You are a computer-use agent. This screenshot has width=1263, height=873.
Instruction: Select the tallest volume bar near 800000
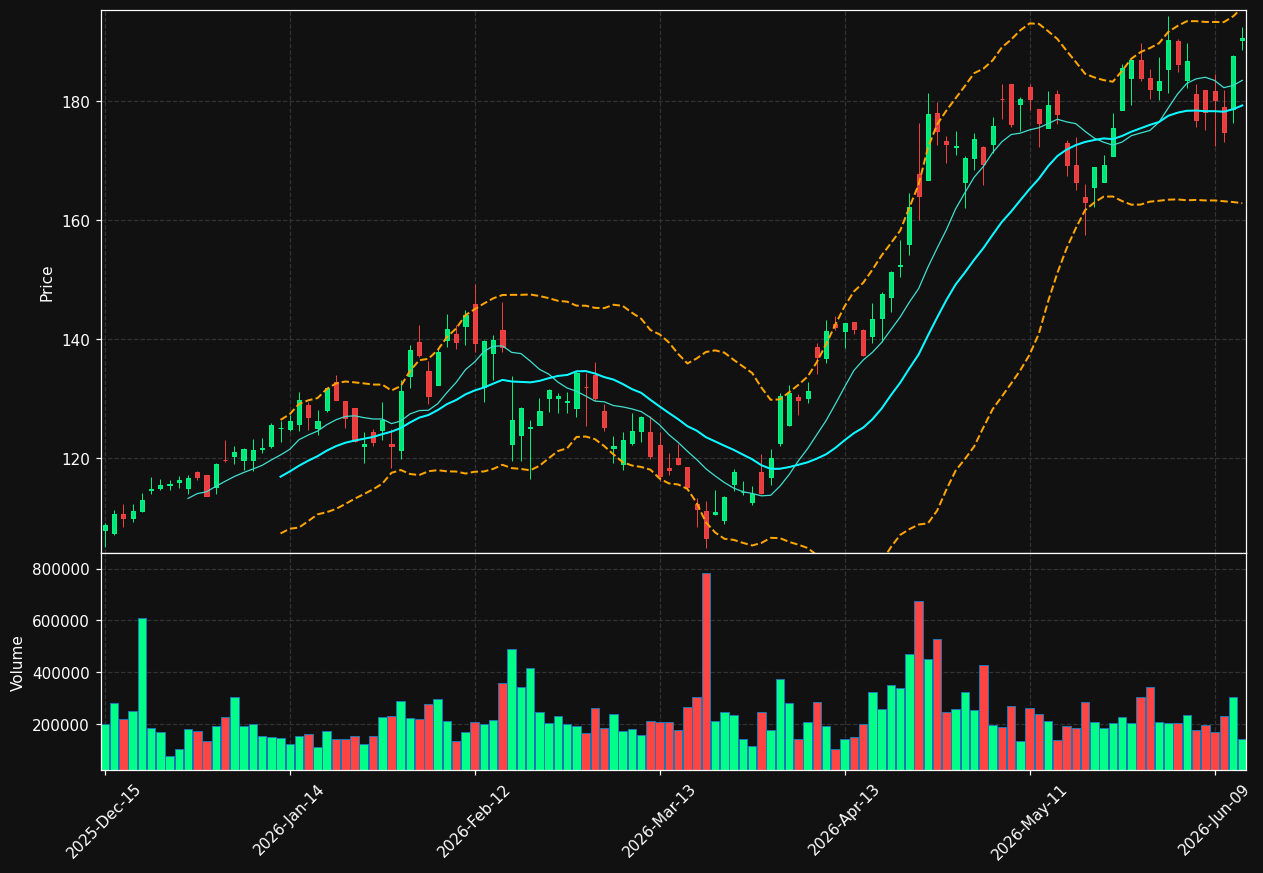pos(706,671)
